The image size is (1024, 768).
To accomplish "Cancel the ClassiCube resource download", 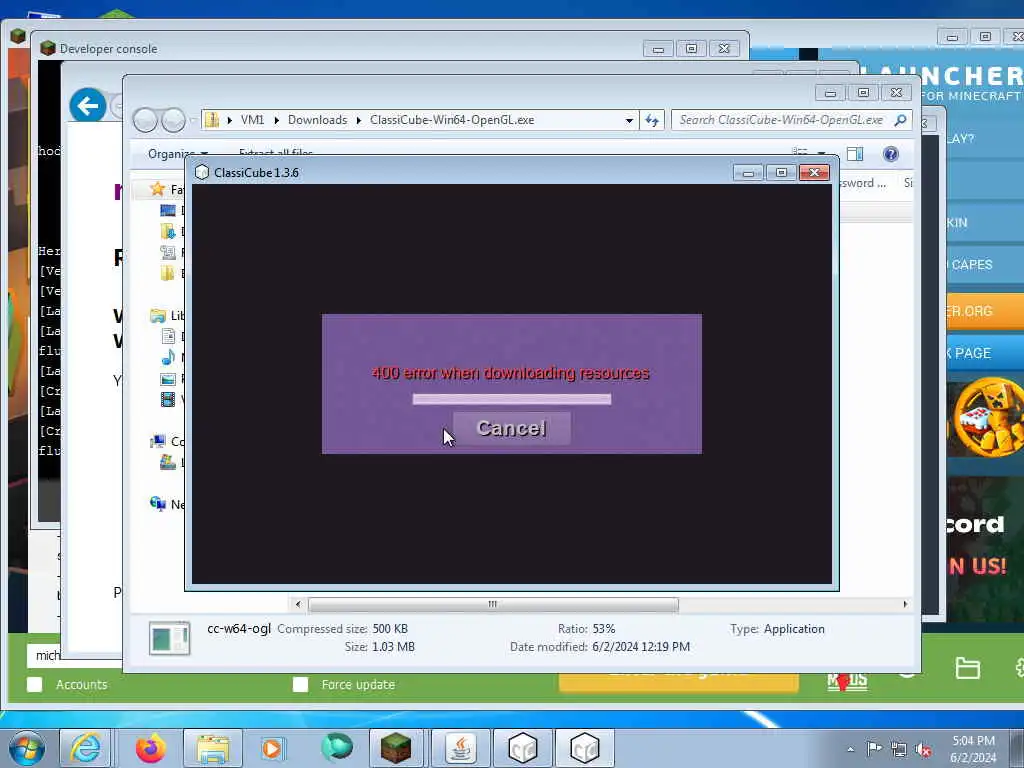I will click(511, 428).
